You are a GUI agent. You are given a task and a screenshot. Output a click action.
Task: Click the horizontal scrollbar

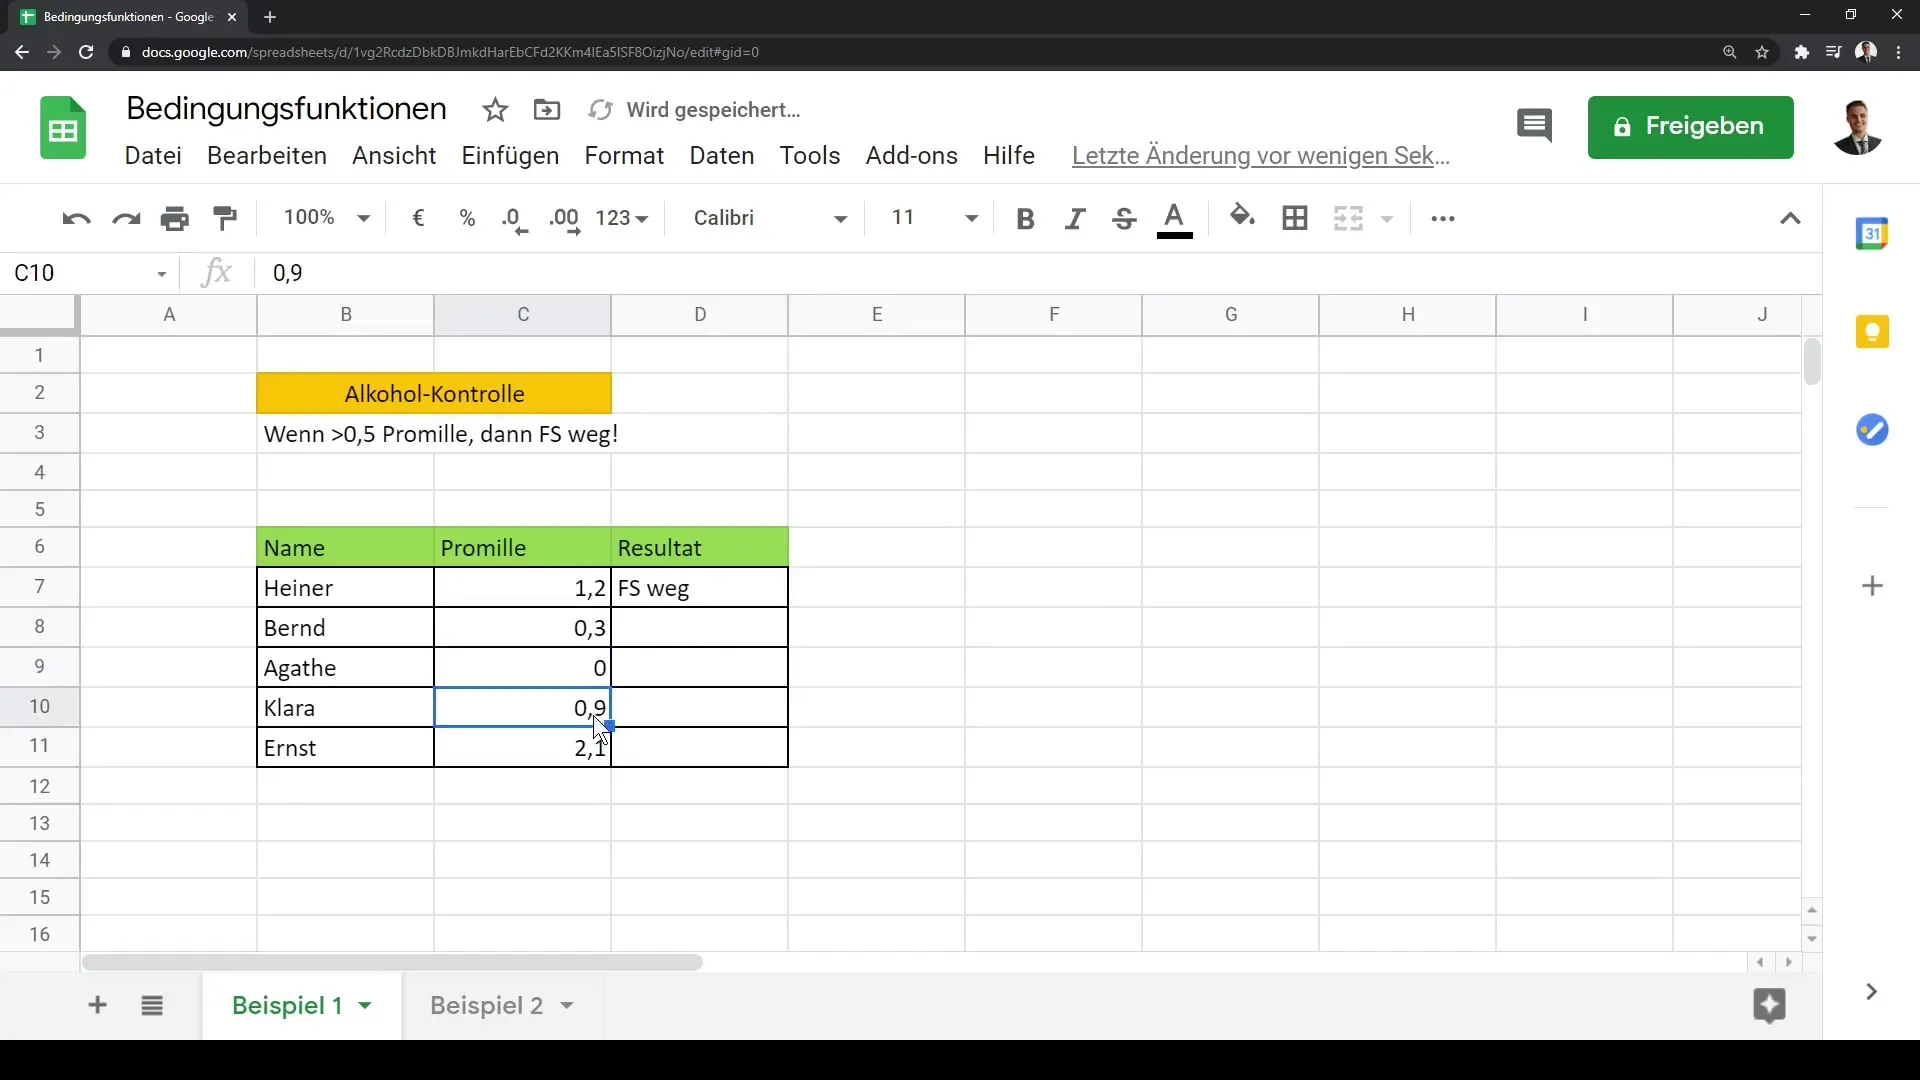[x=392, y=962]
